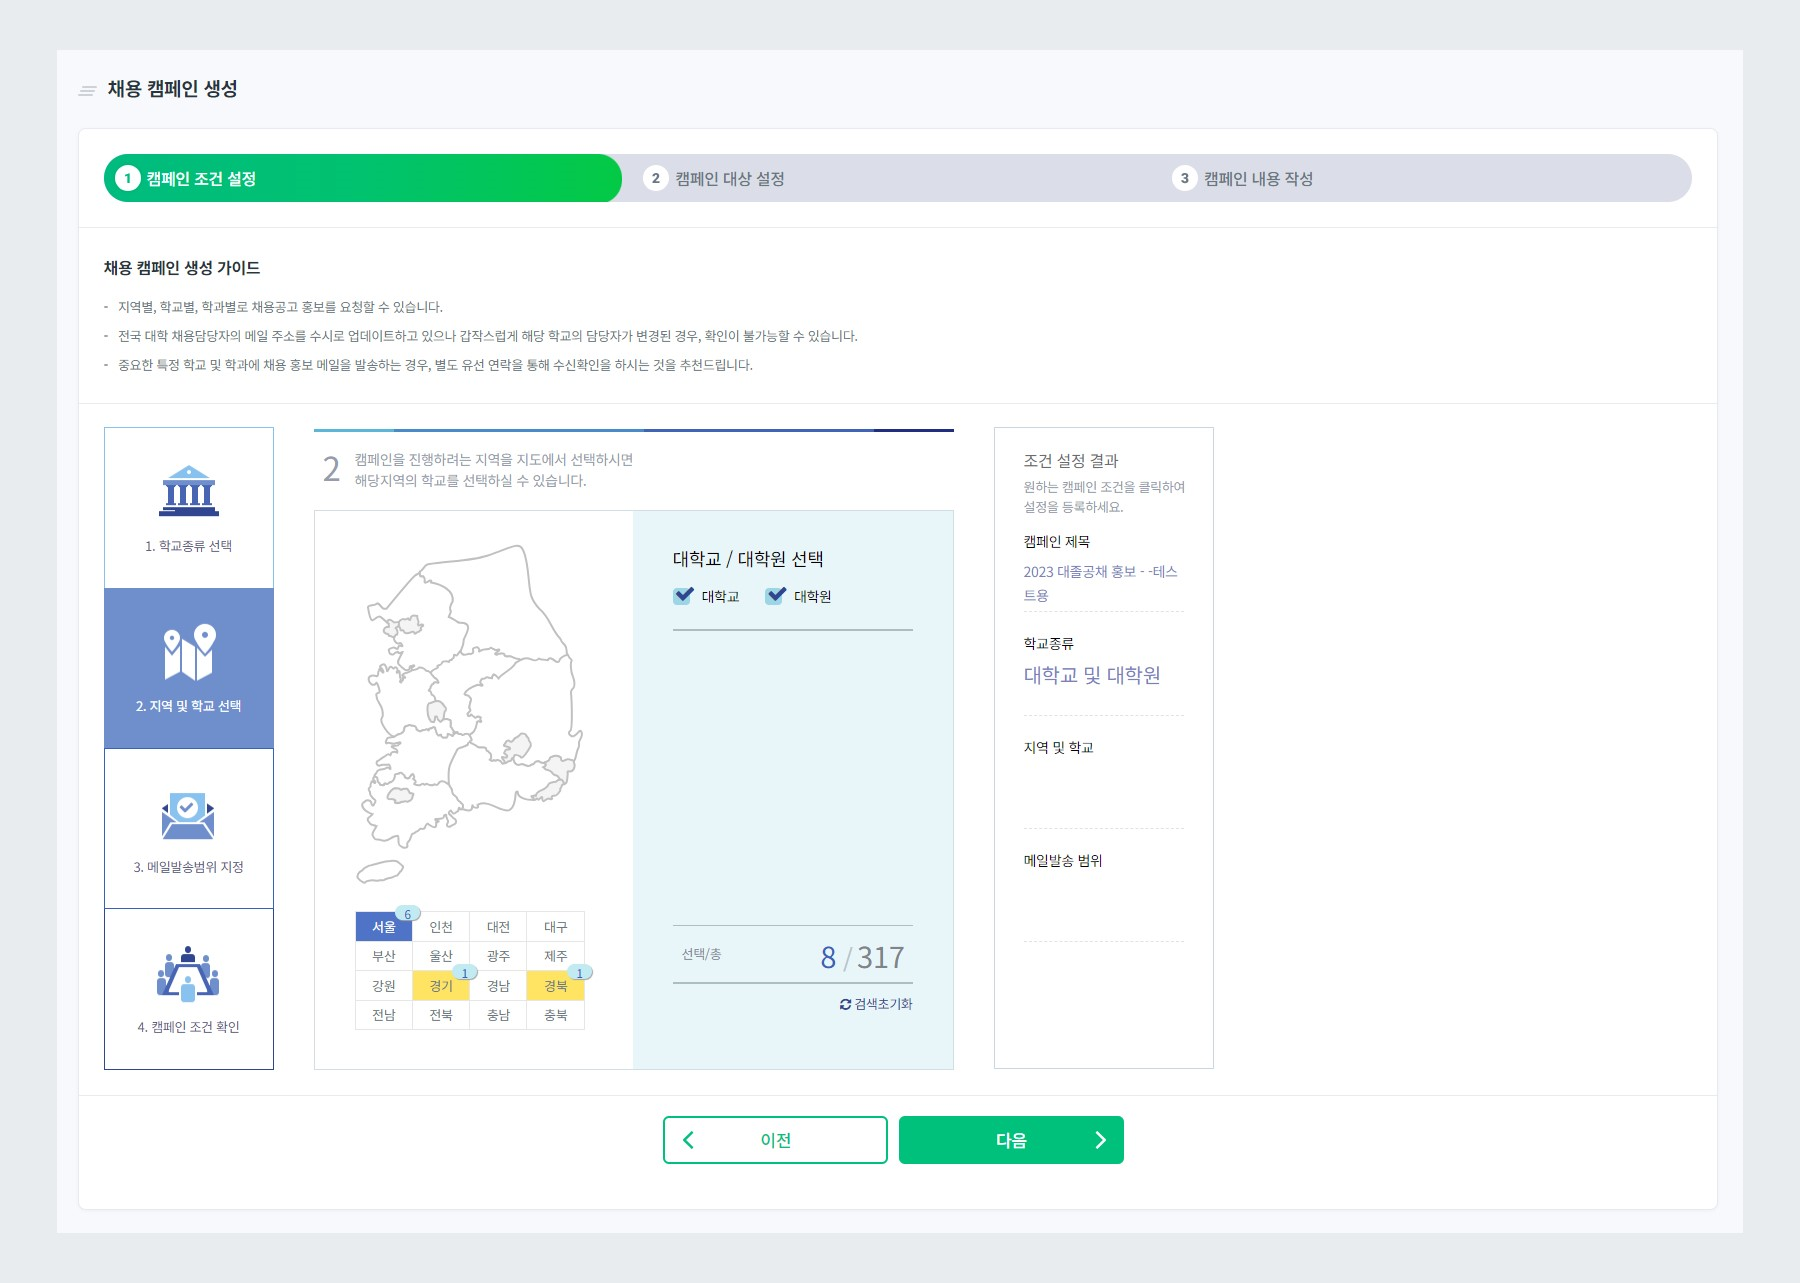Click the 2023 대졸공채 홍보 campaign title link
The height and width of the screenshot is (1283, 1800).
1101,583
